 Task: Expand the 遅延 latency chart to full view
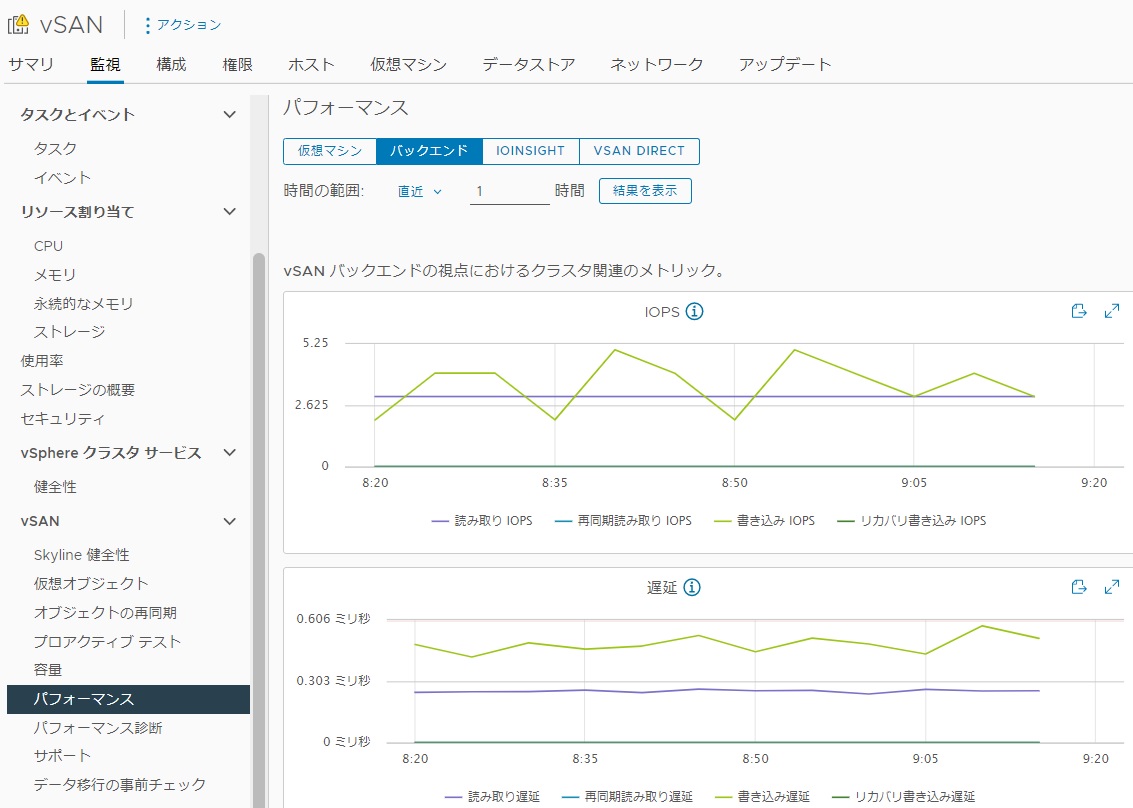tap(1111, 587)
